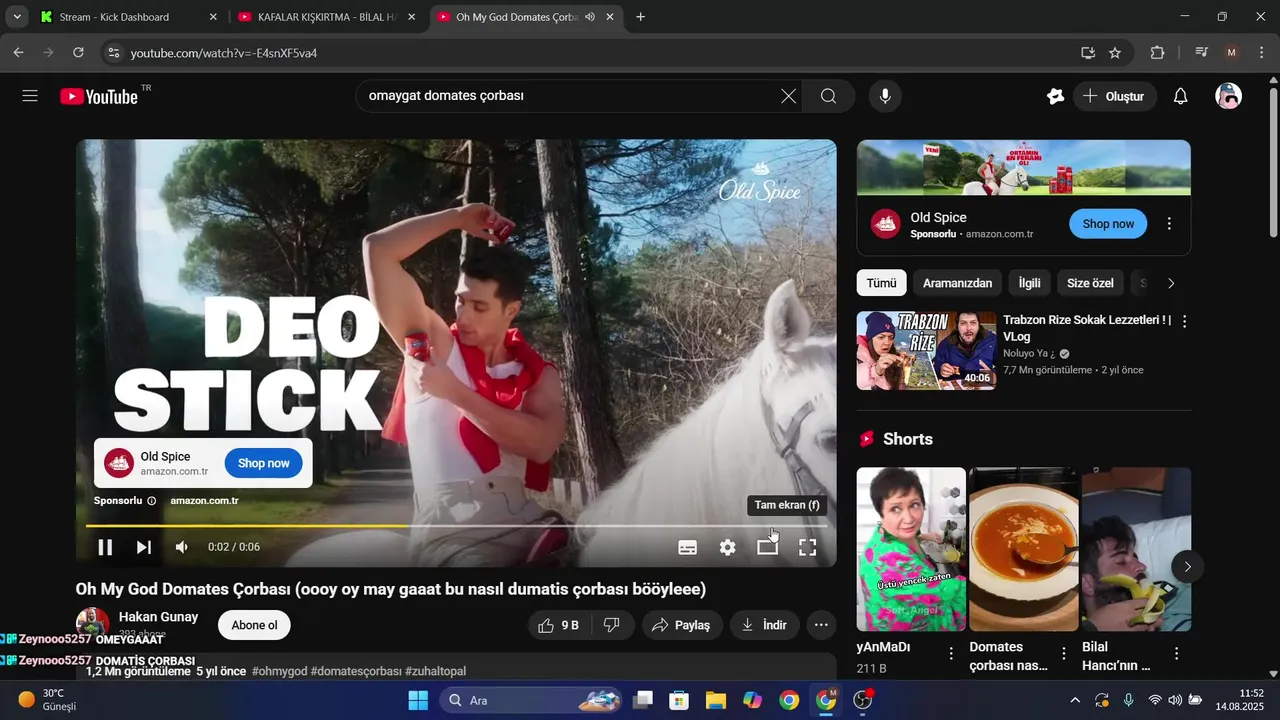
Task: Open the Microsoft Store taskbar icon
Action: point(679,700)
